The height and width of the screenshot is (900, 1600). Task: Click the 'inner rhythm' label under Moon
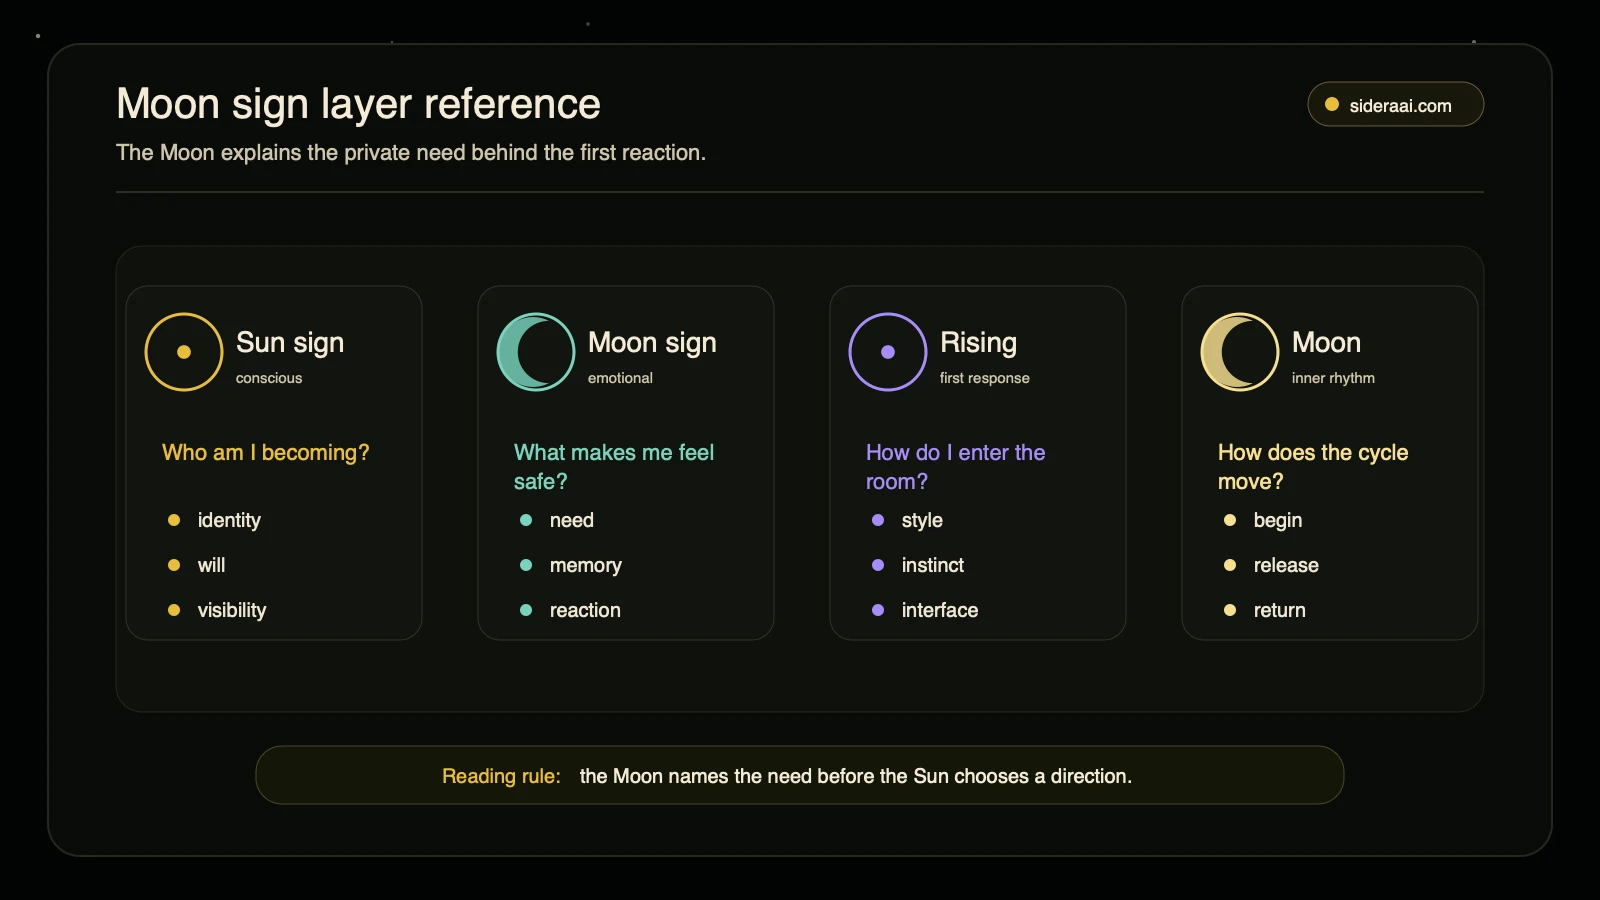coord(1333,378)
